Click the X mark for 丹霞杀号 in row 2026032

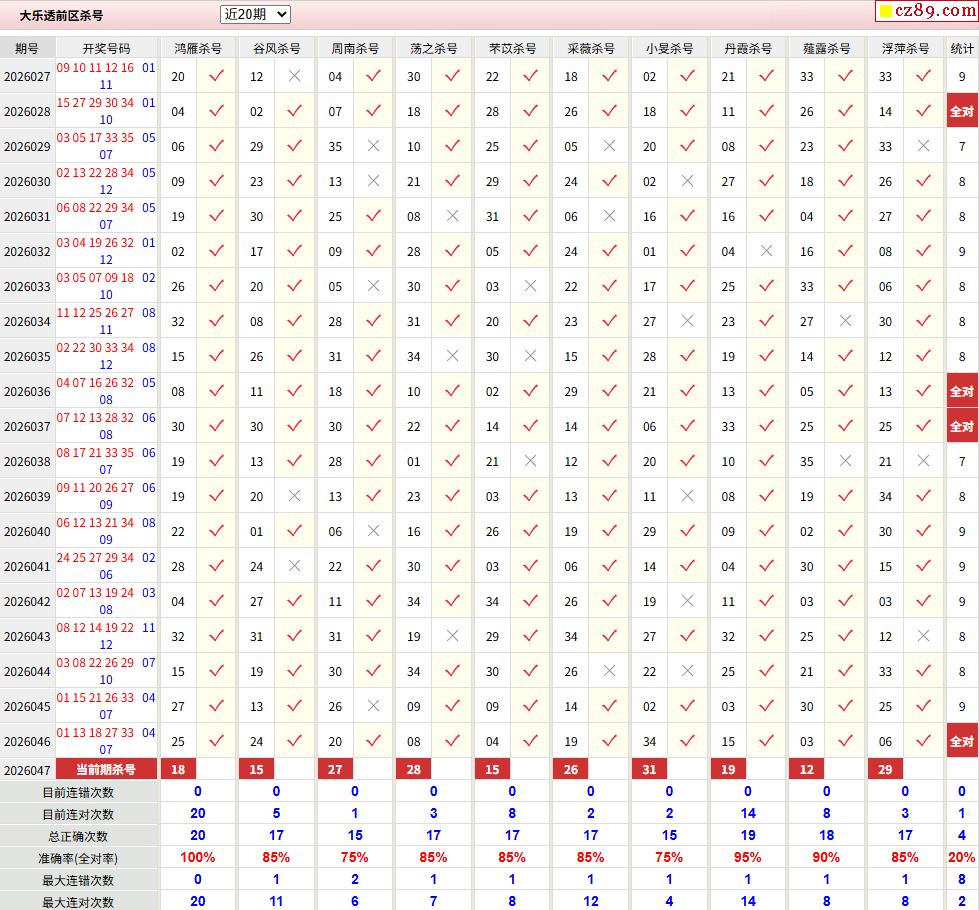point(766,251)
